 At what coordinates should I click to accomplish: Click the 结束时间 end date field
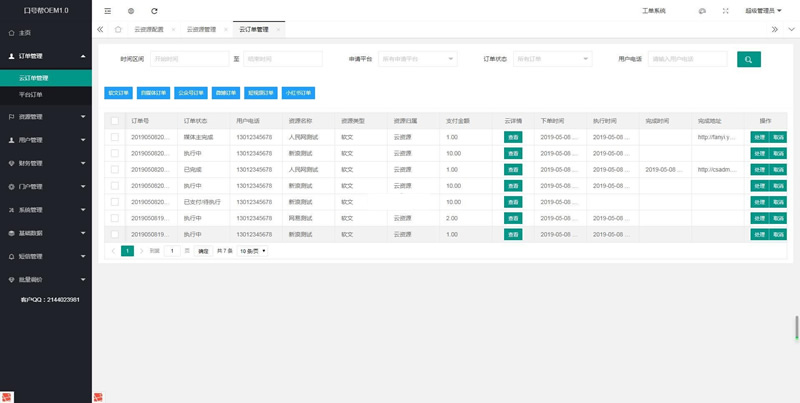click(x=283, y=59)
